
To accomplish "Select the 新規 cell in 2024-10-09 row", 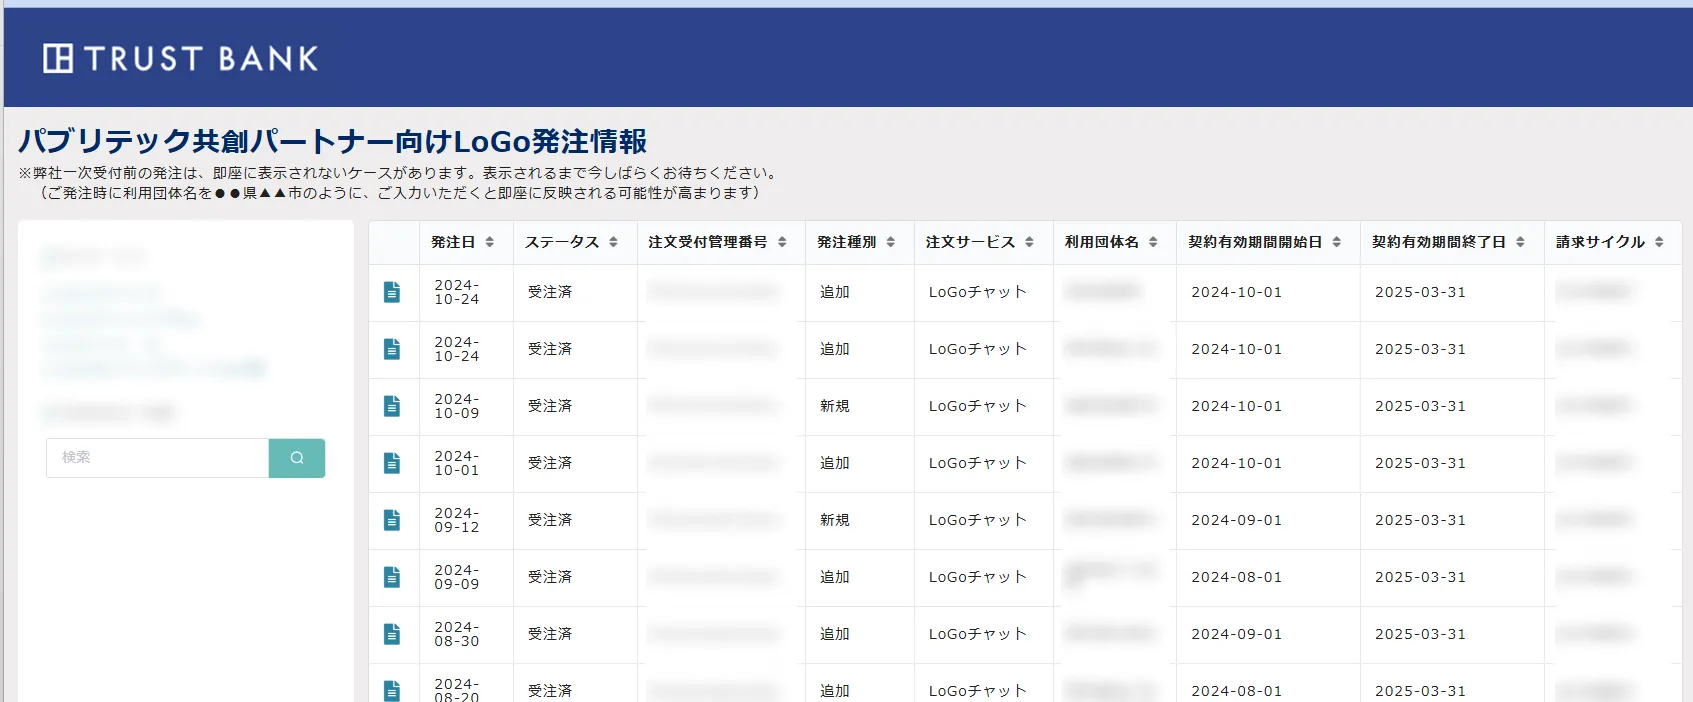I will [x=835, y=406].
